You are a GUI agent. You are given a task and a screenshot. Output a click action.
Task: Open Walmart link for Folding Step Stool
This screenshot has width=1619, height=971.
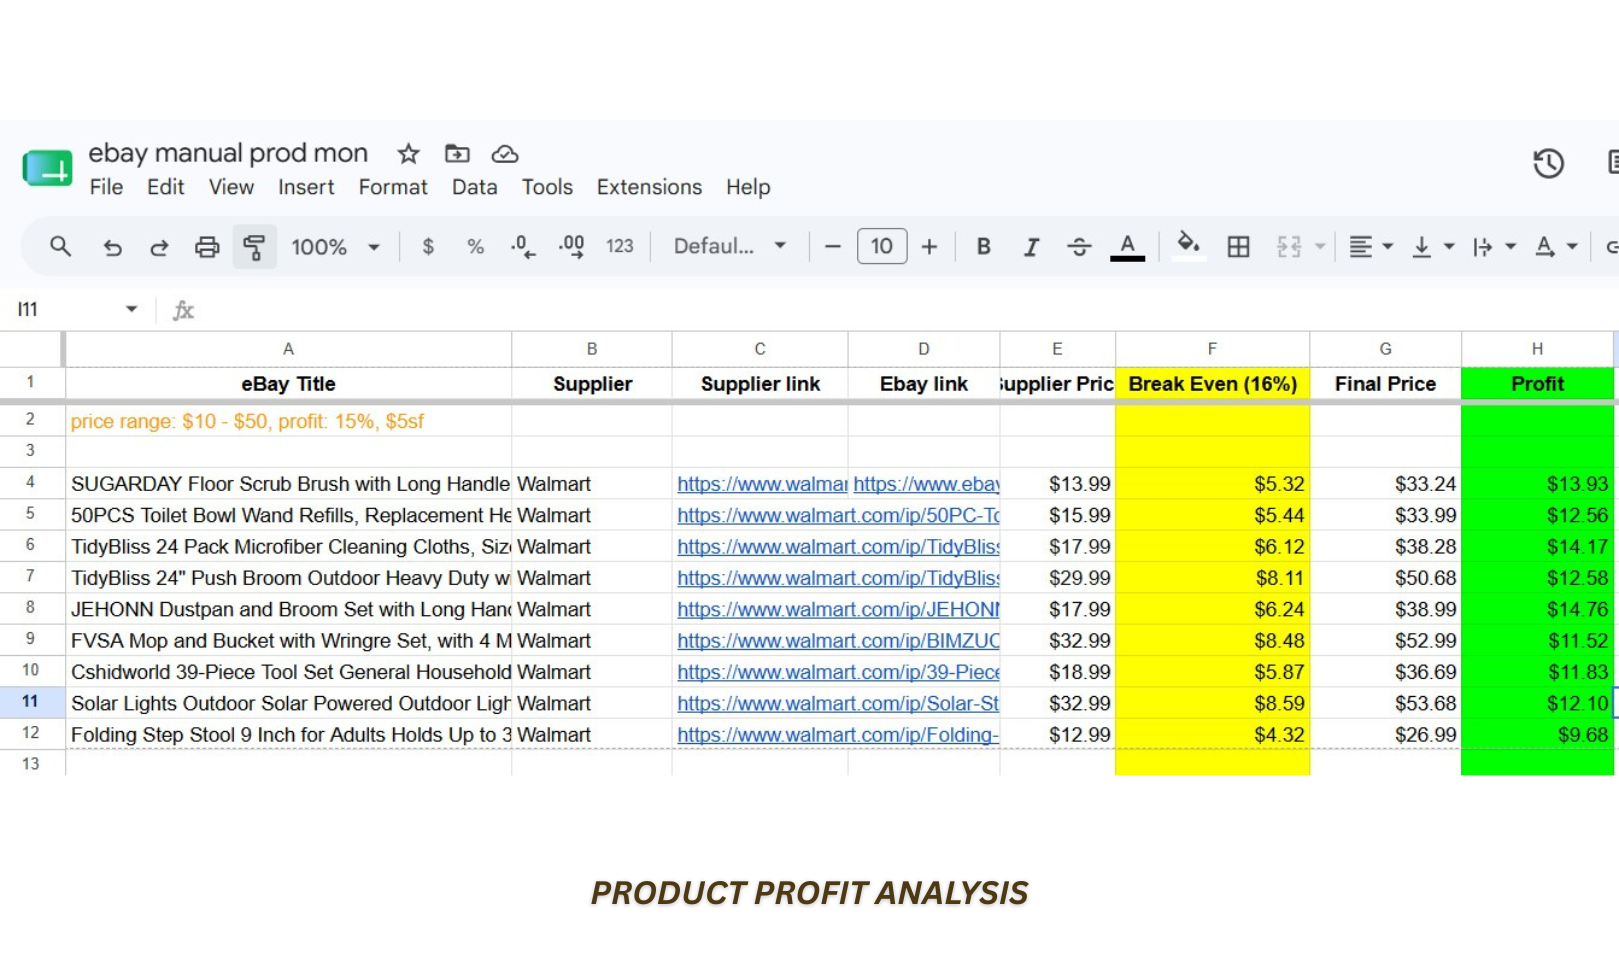[x=838, y=735]
